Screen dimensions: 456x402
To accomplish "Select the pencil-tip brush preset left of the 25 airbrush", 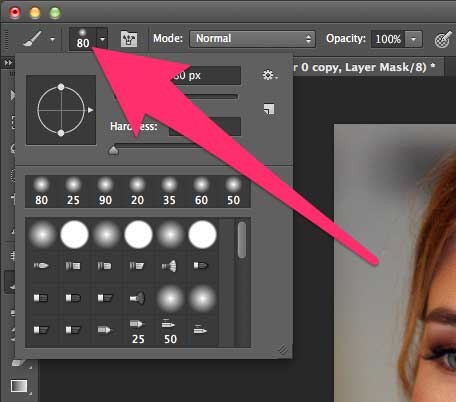I will click(105, 330).
